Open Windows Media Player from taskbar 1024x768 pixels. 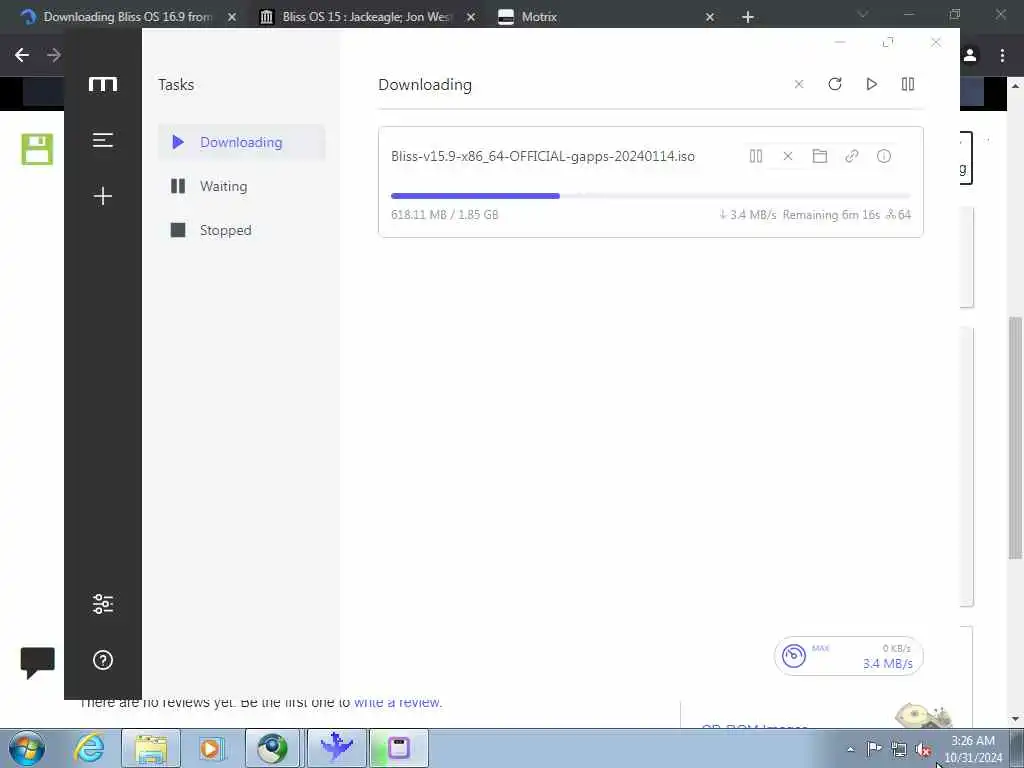210,748
